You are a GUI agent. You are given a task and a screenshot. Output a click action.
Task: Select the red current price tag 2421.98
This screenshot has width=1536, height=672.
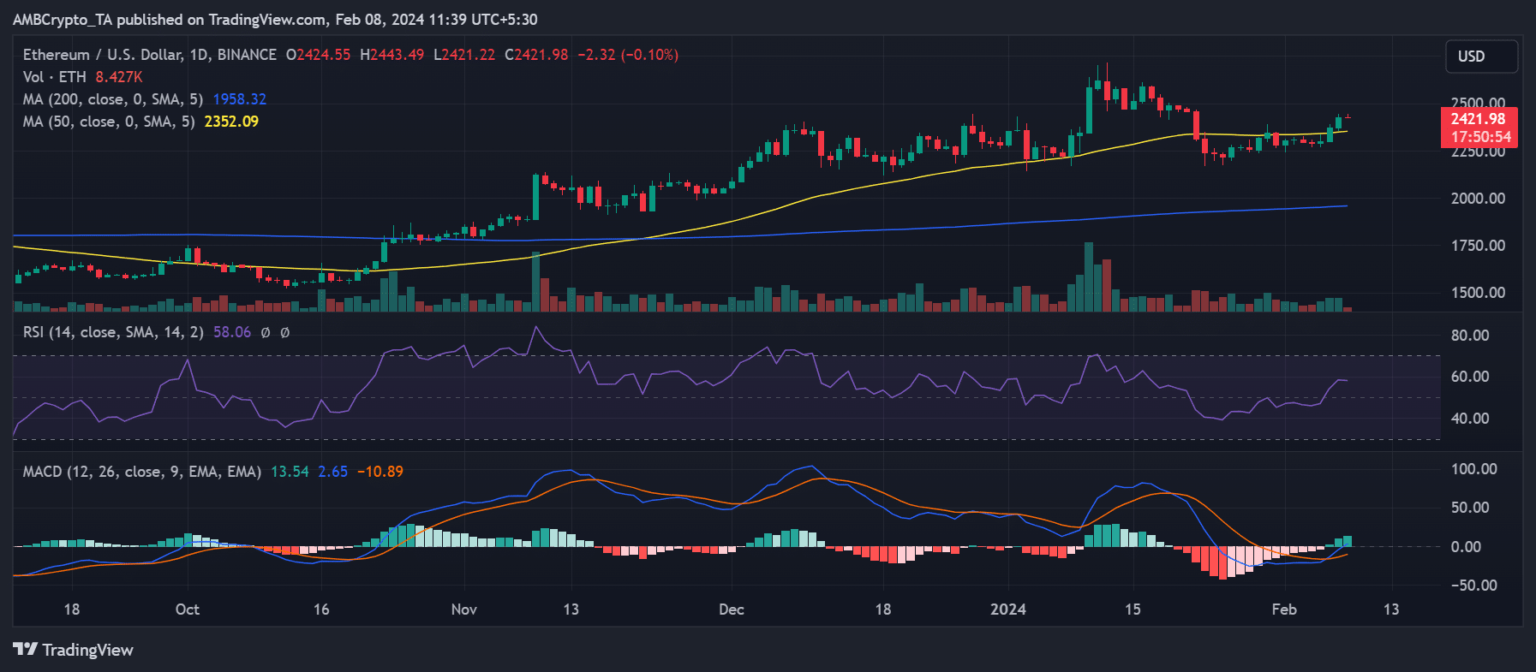pos(1480,118)
